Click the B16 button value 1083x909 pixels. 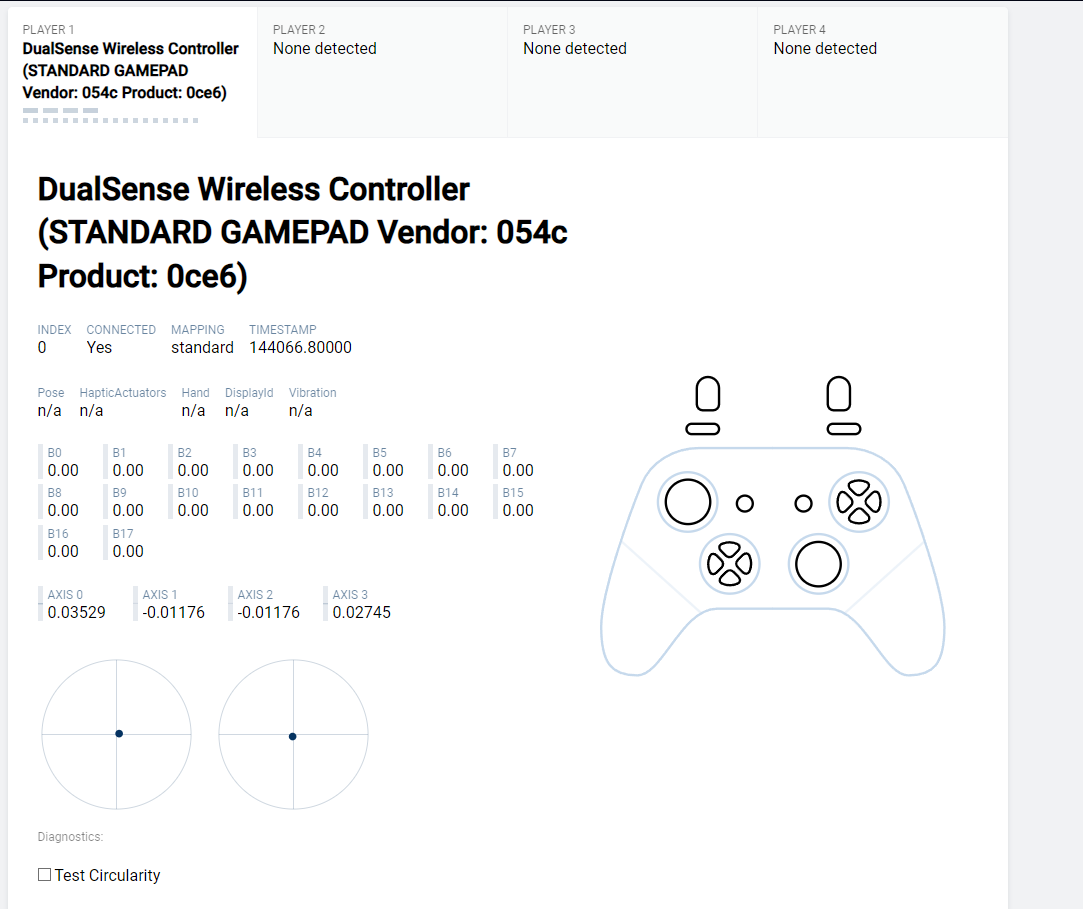coord(63,551)
